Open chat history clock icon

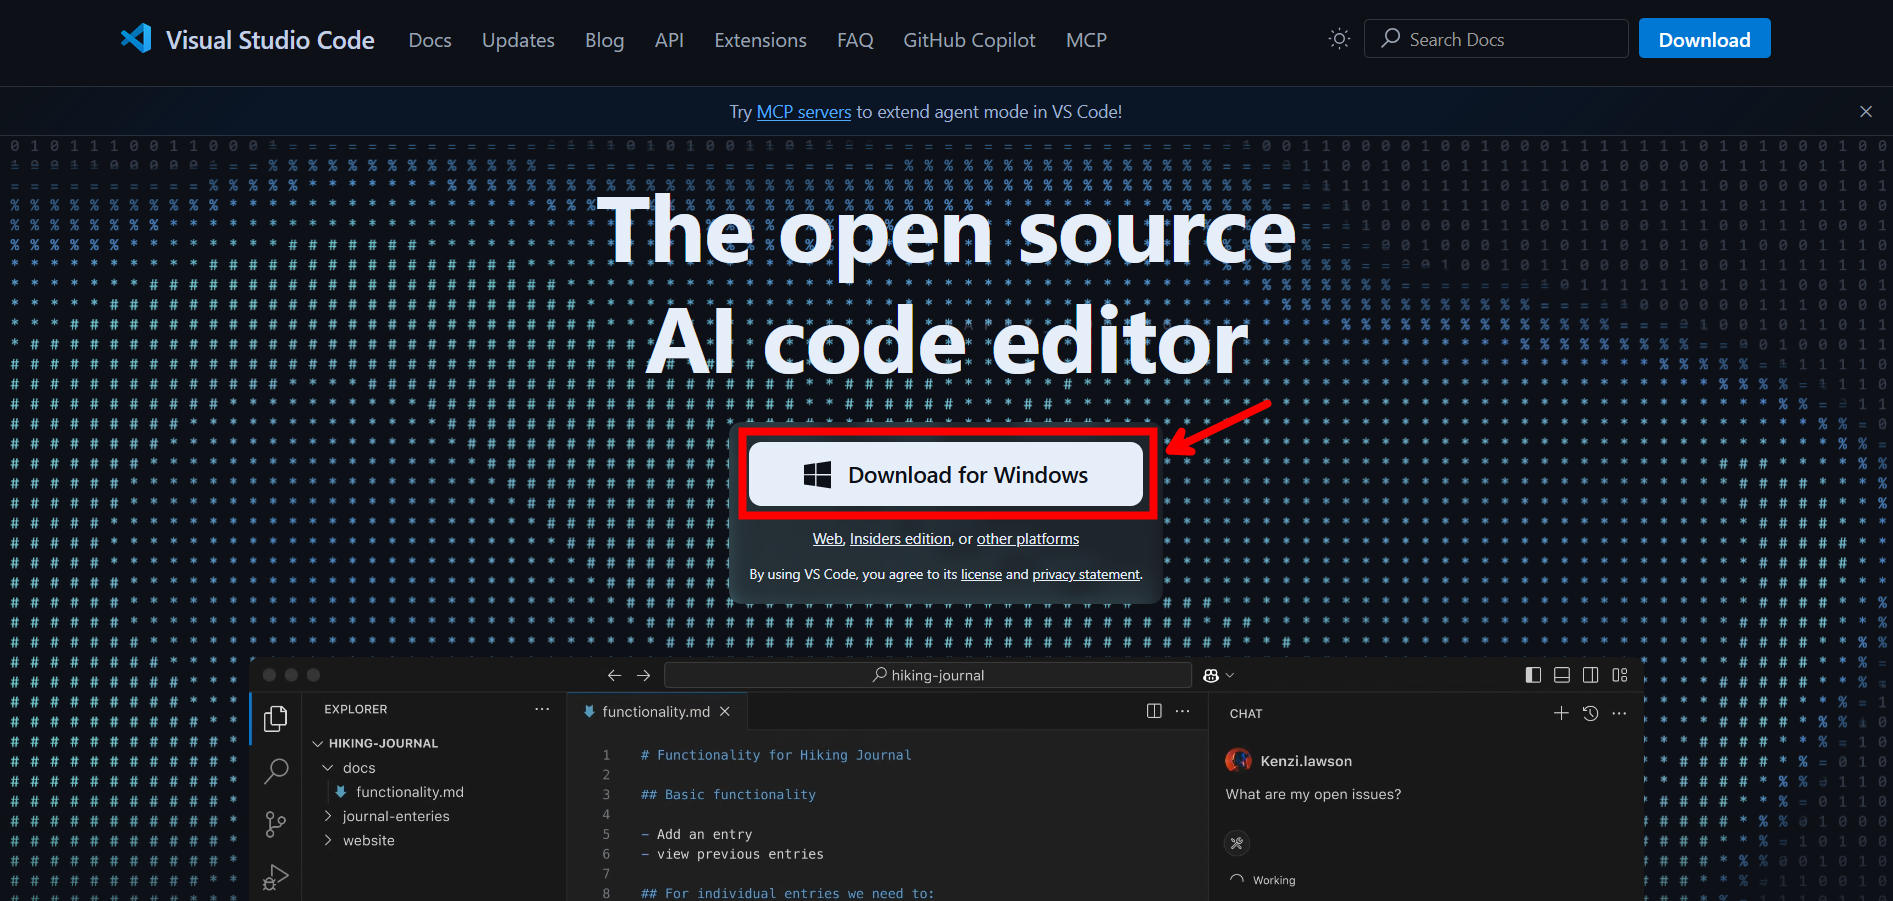[x=1591, y=713]
